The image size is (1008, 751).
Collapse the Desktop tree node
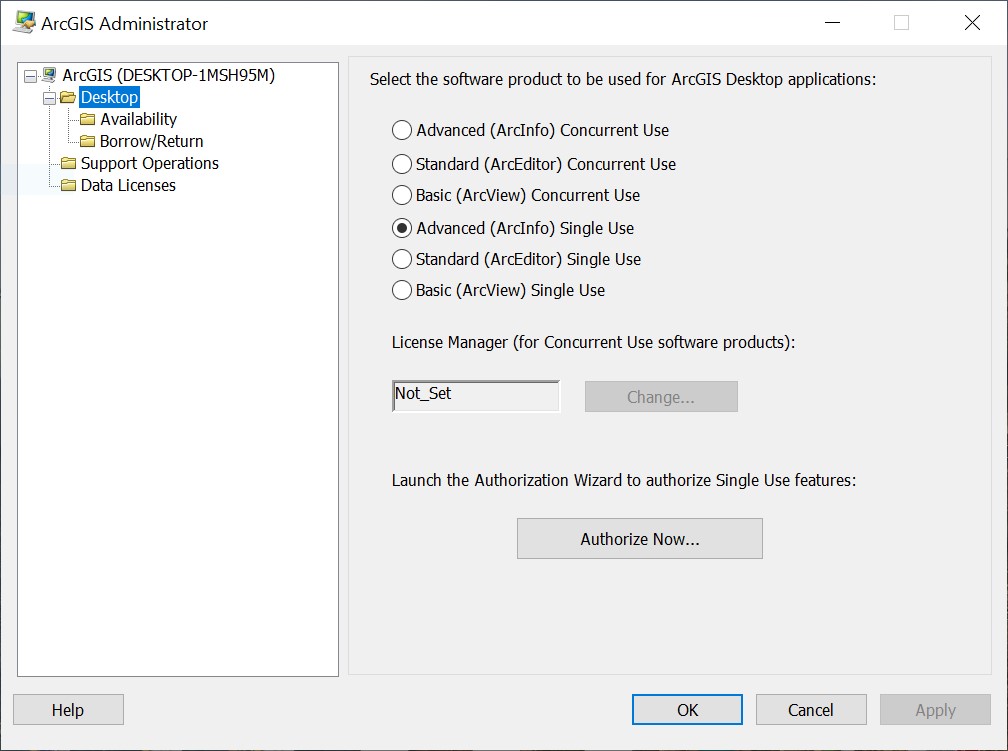point(50,98)
